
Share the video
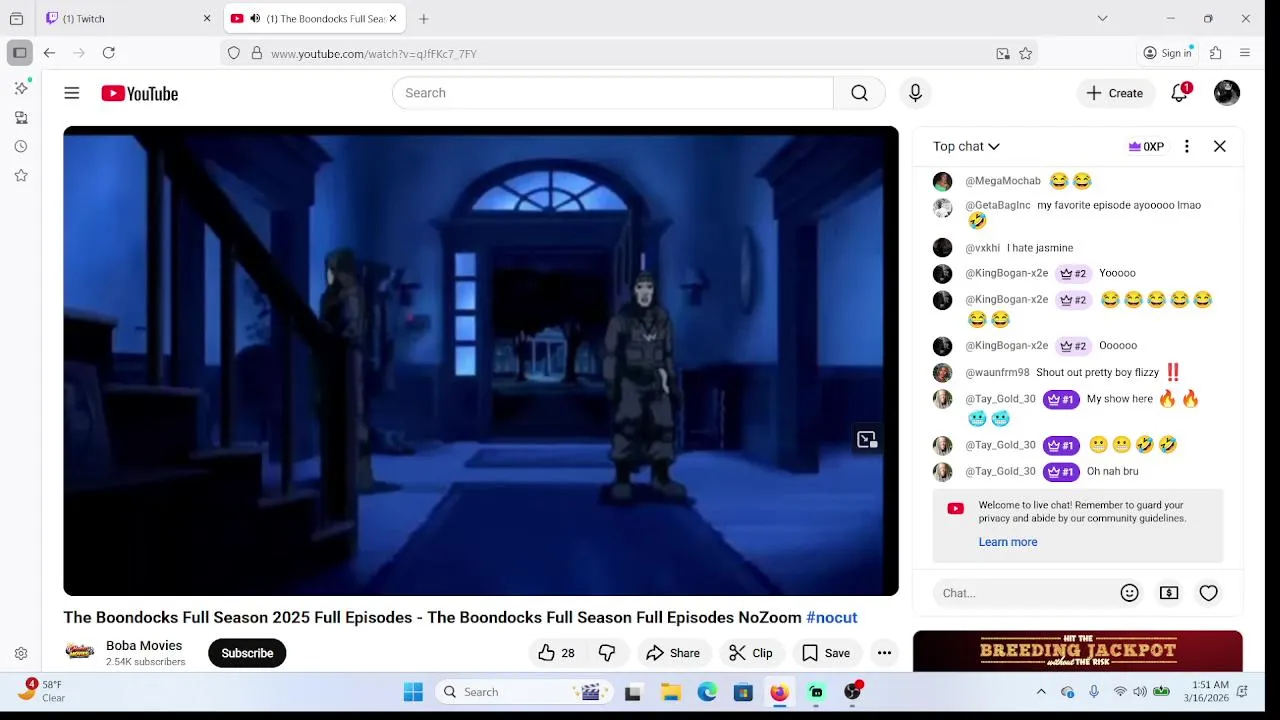pos(673,653)
